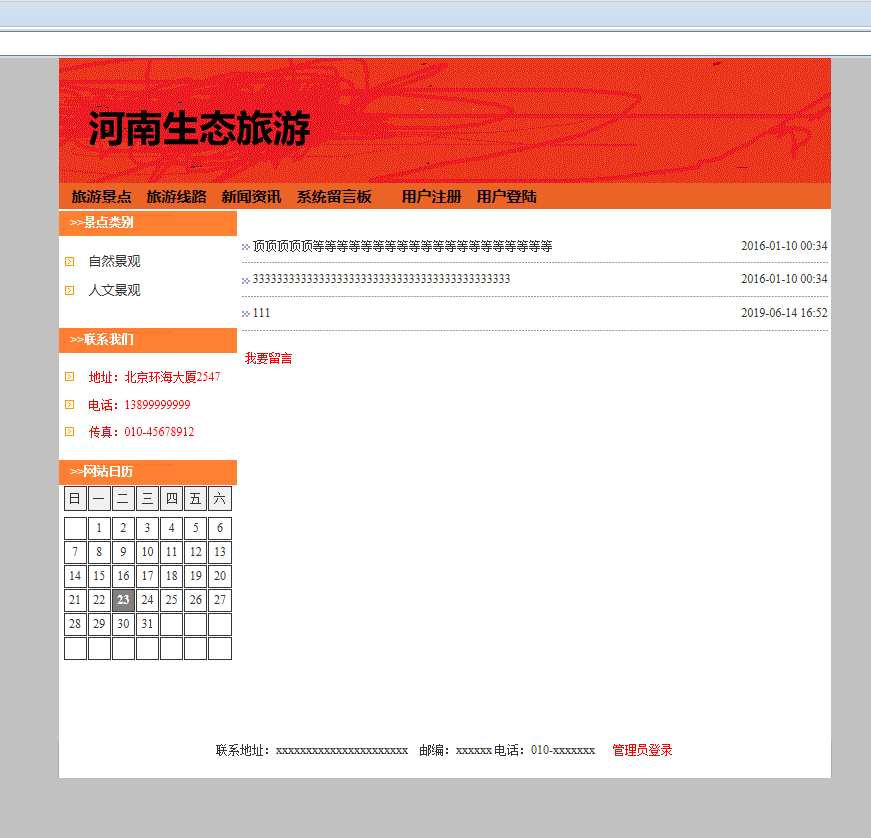Click the square icon beside 自然景观
The width and height of the screenshot is (871, 838).
[x=68, y=261]
